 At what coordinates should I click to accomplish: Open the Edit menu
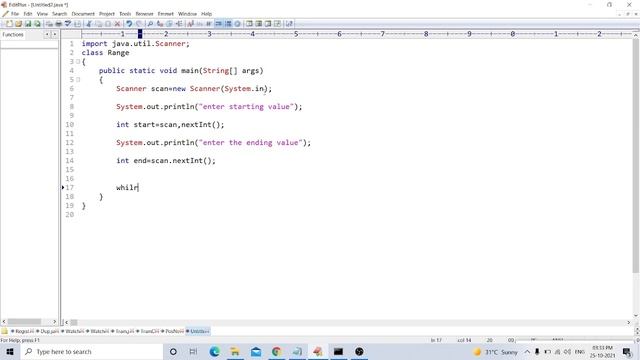(x=28, y=14)
